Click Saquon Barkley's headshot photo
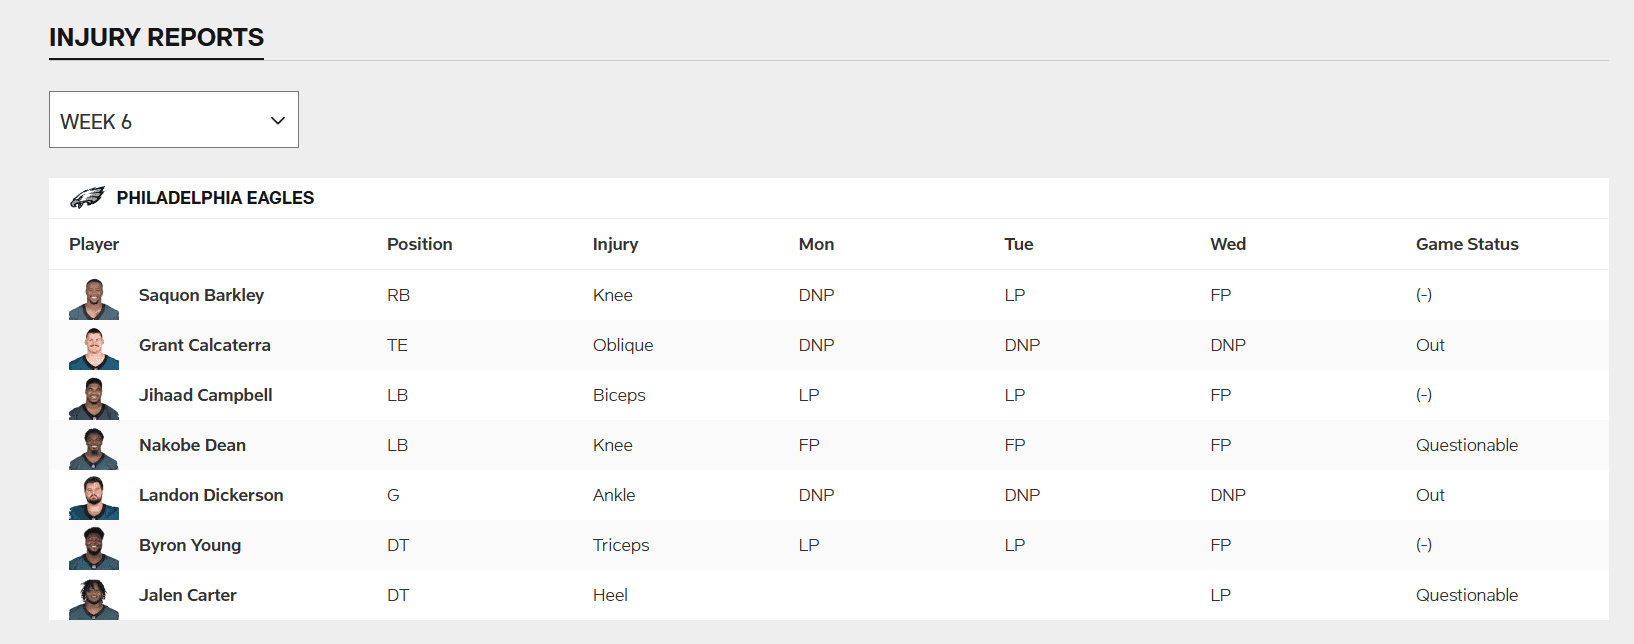1634x644 pixels. coord(94,298)
